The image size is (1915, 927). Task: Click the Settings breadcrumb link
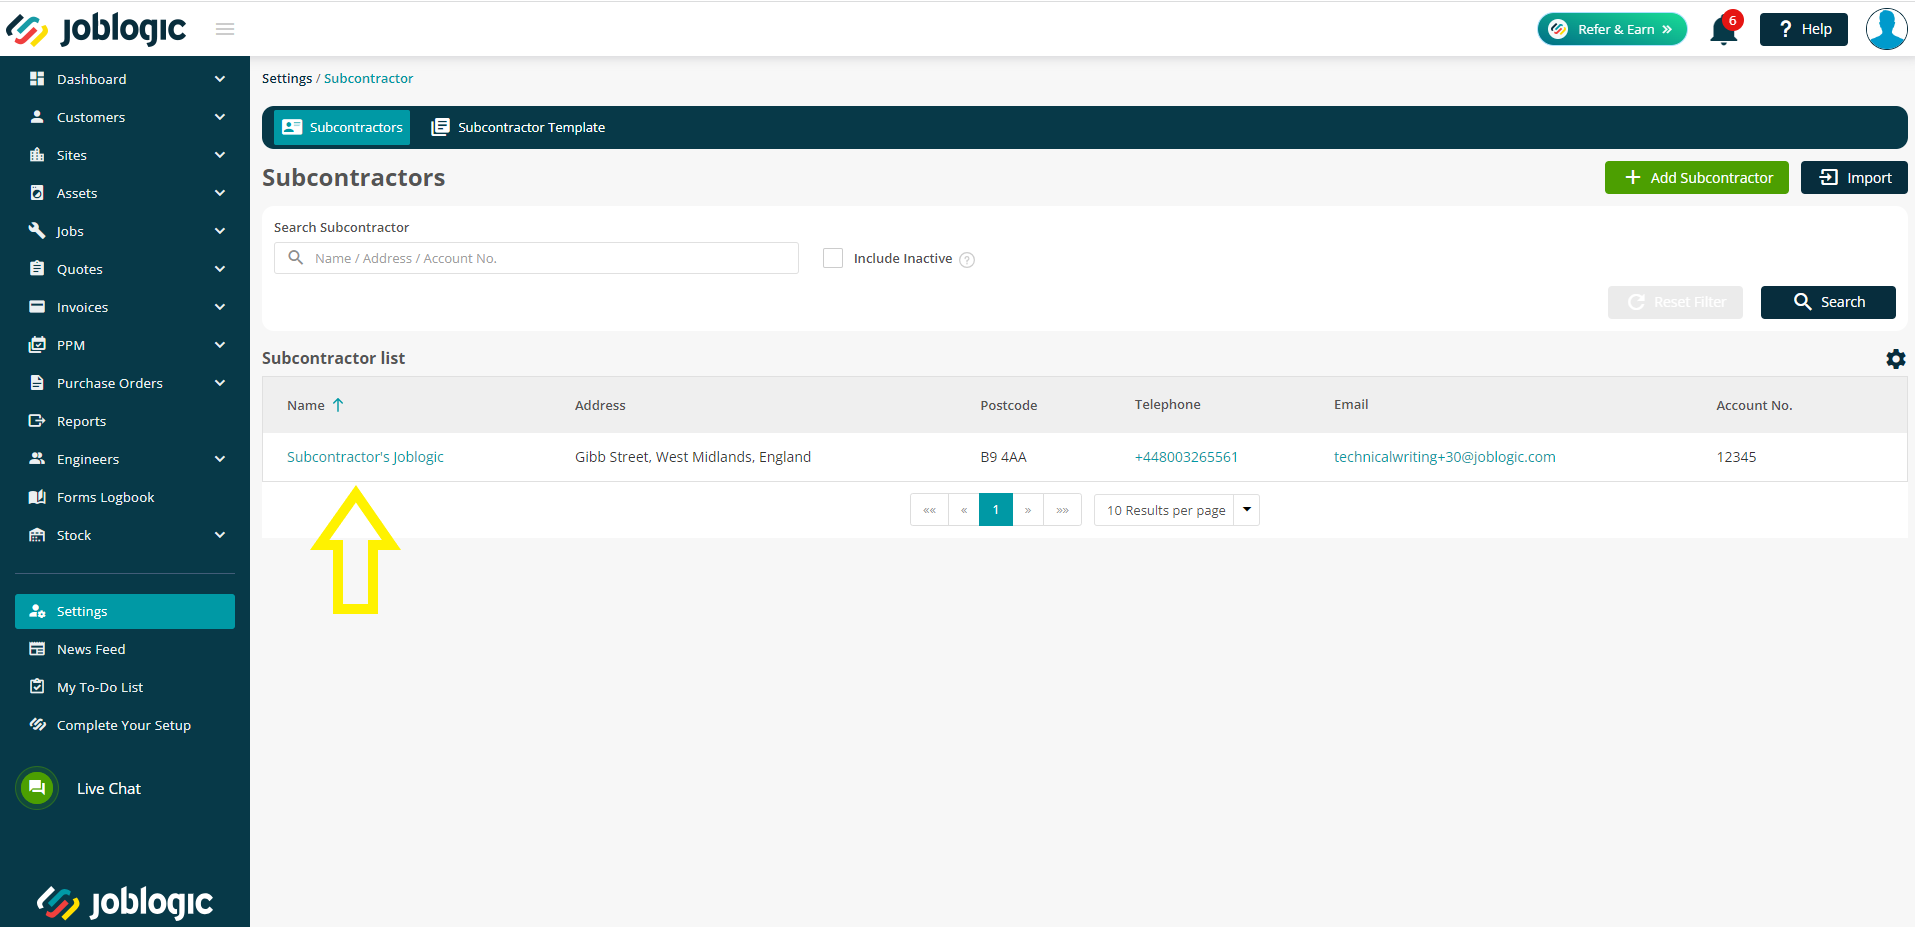click(287, 78)
